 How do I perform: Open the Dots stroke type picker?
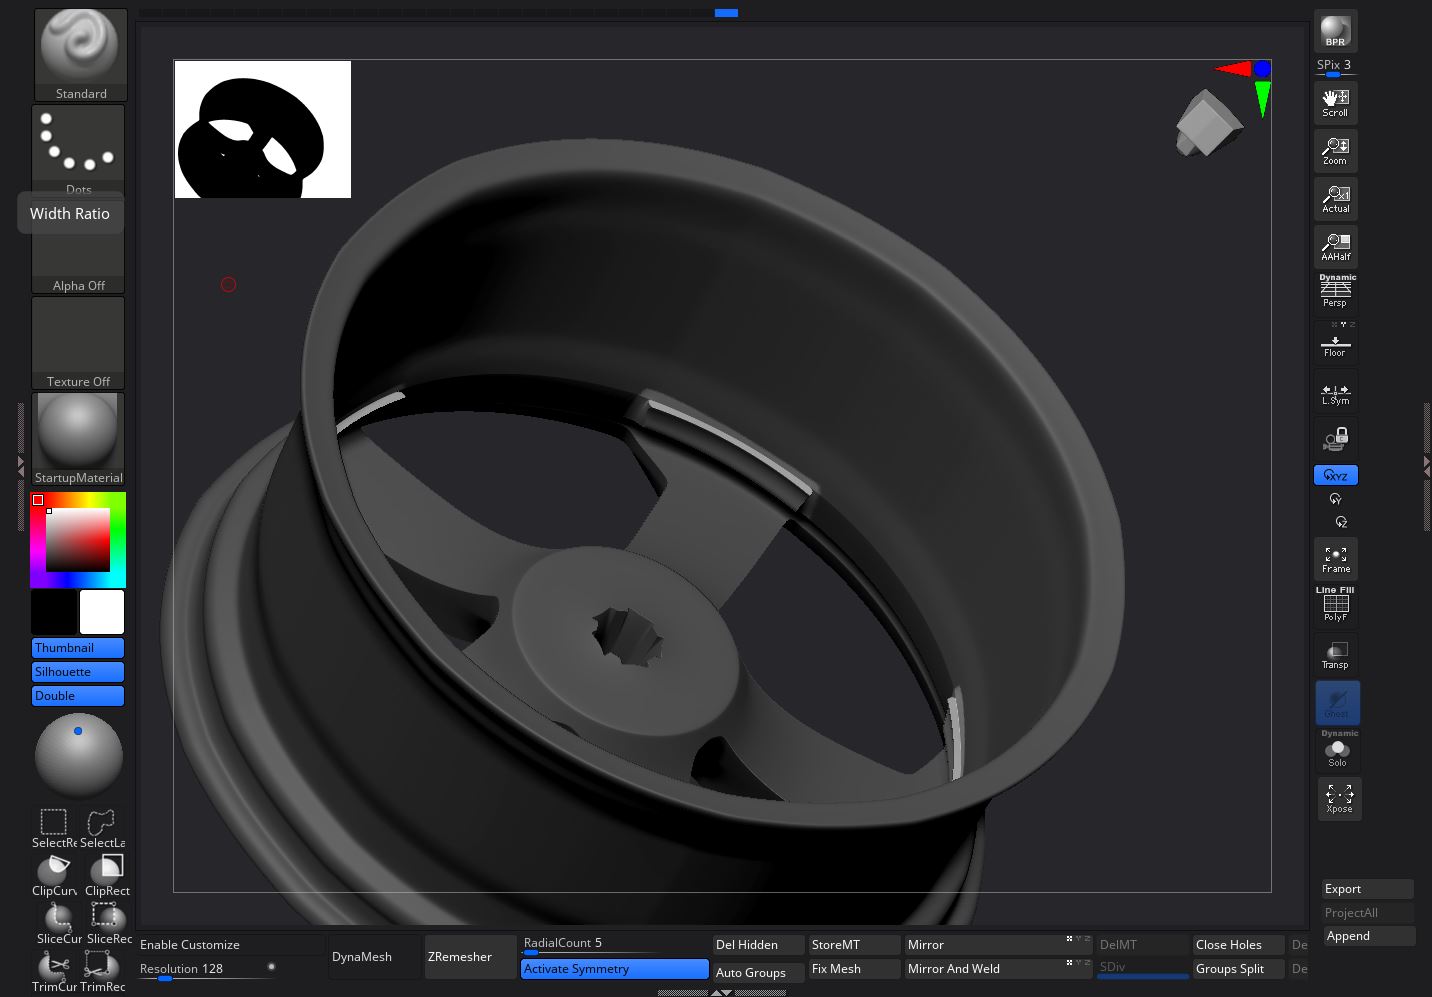(x=78, y=150)
